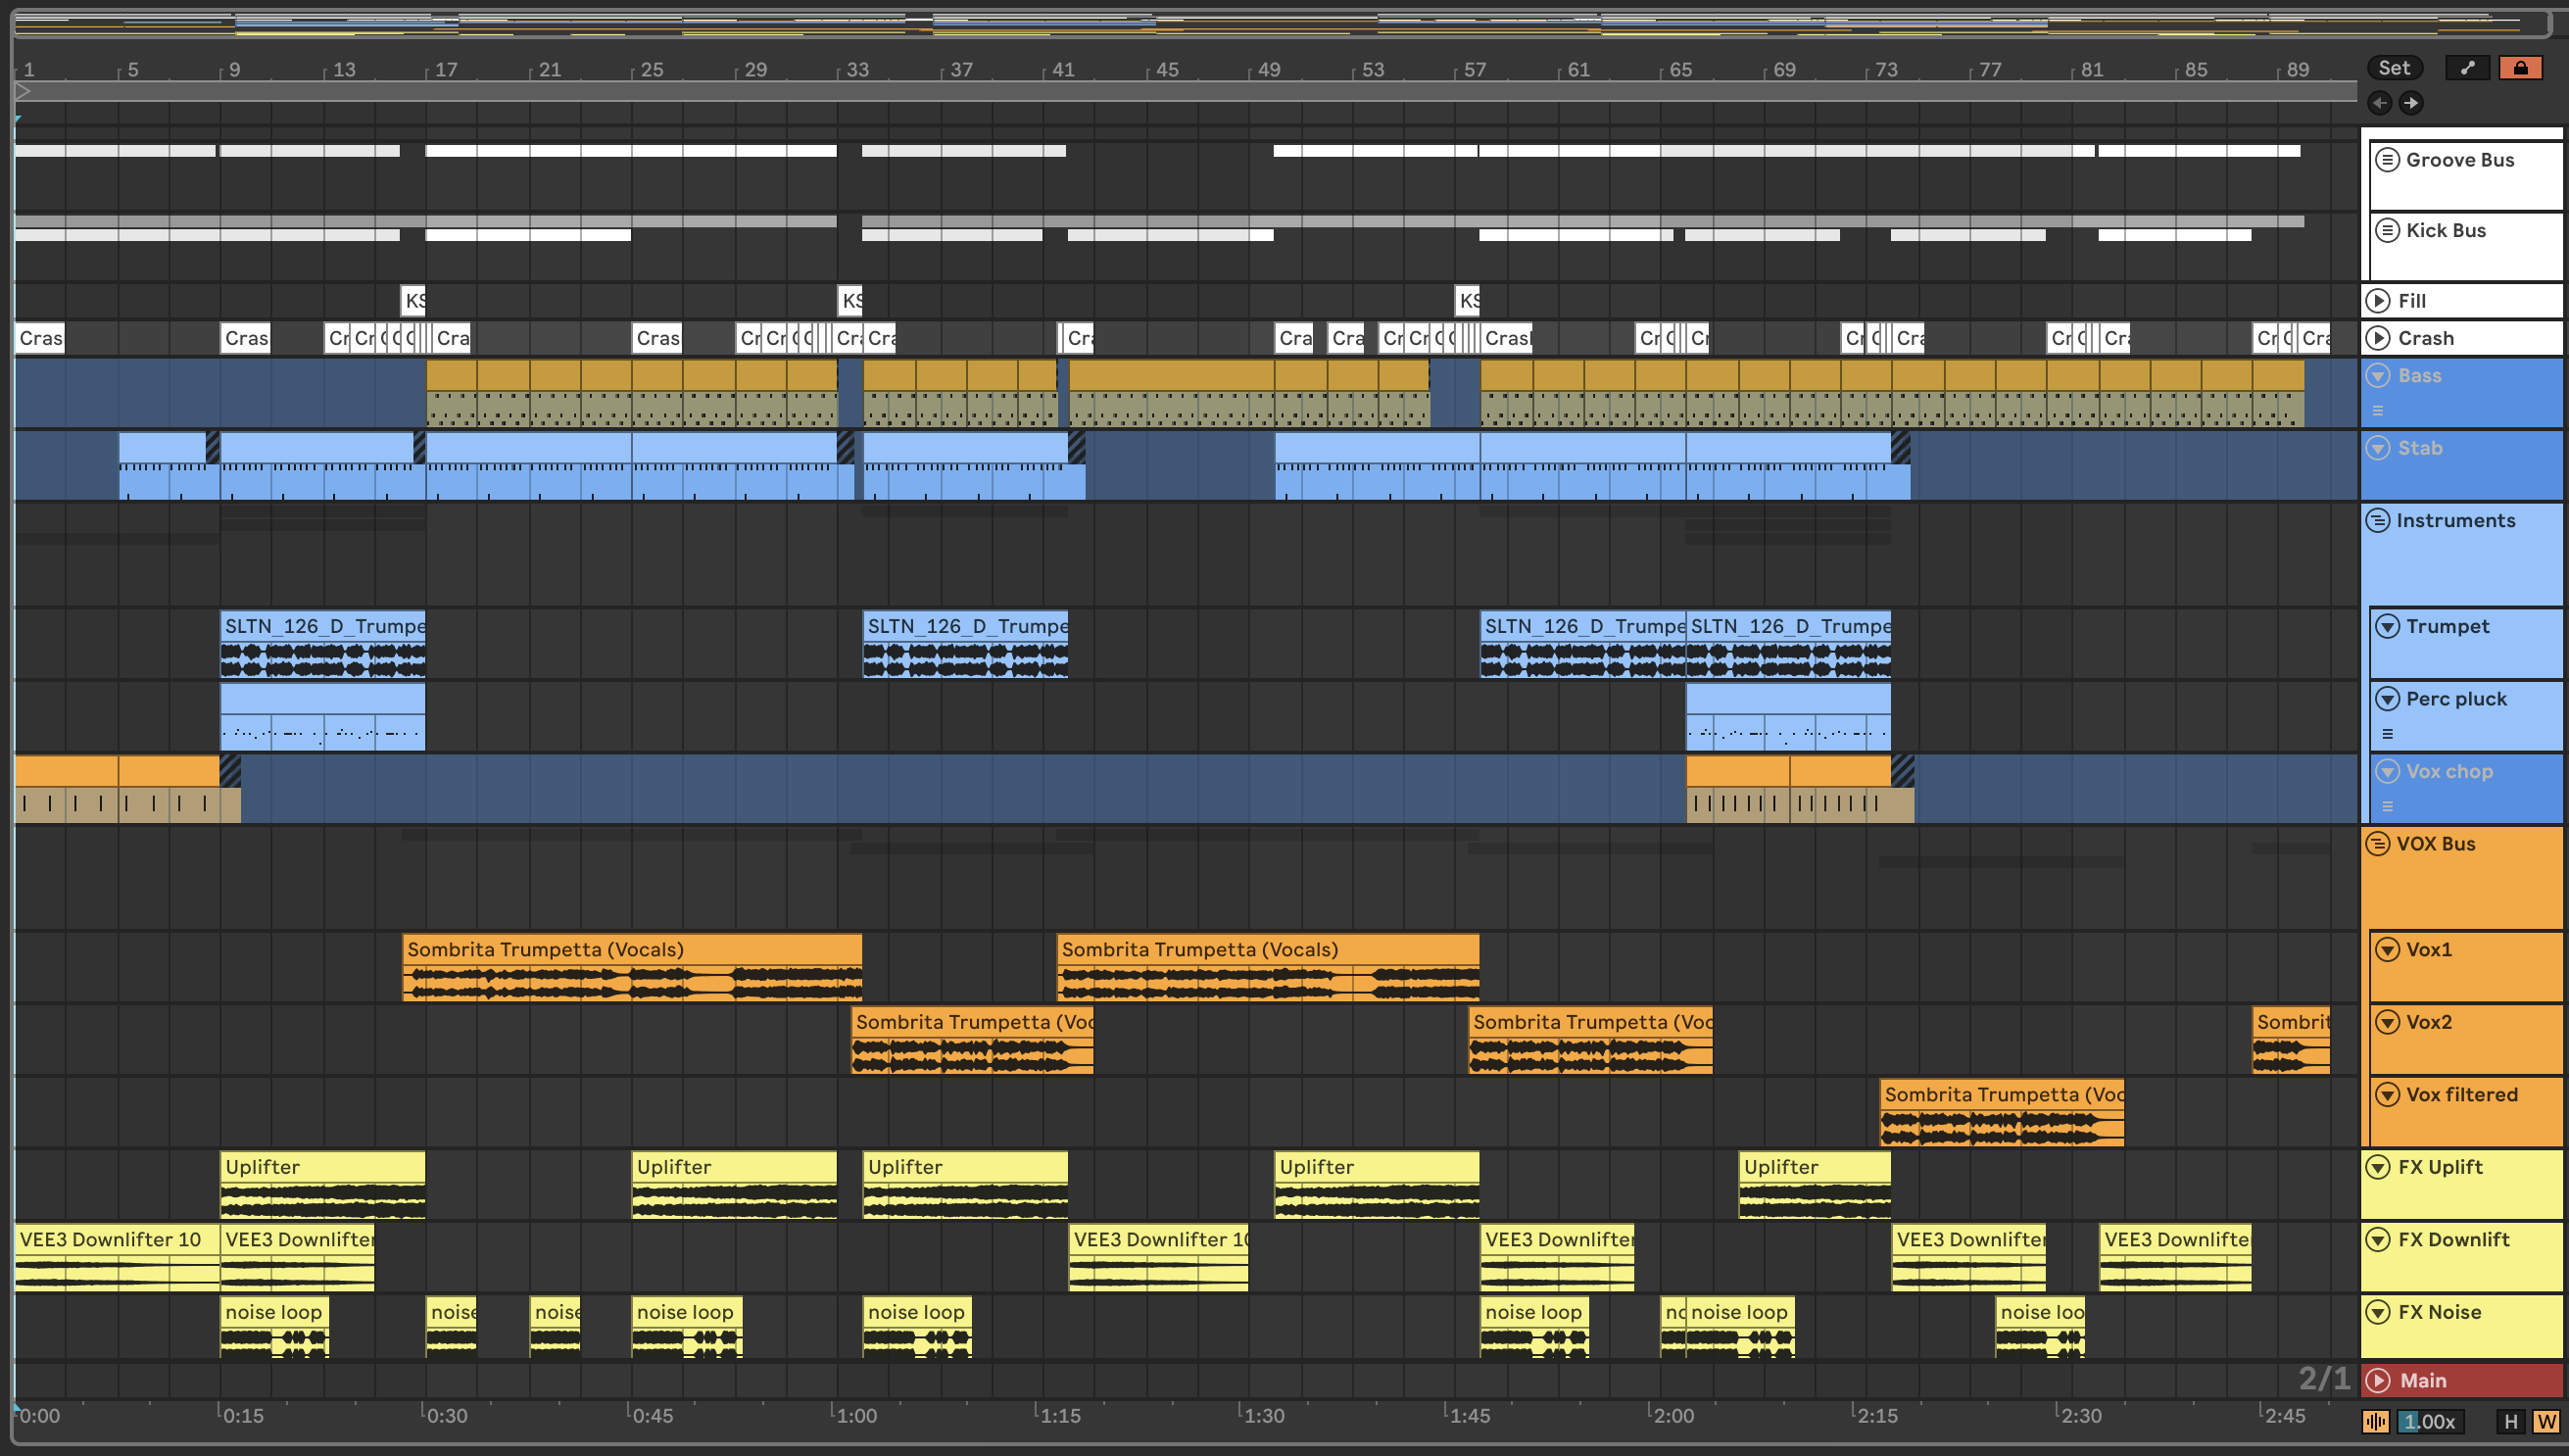Select the VOX Bus group header
The width and height of the screenshot is (2569, 1456).
click(x=2463, y=877)
